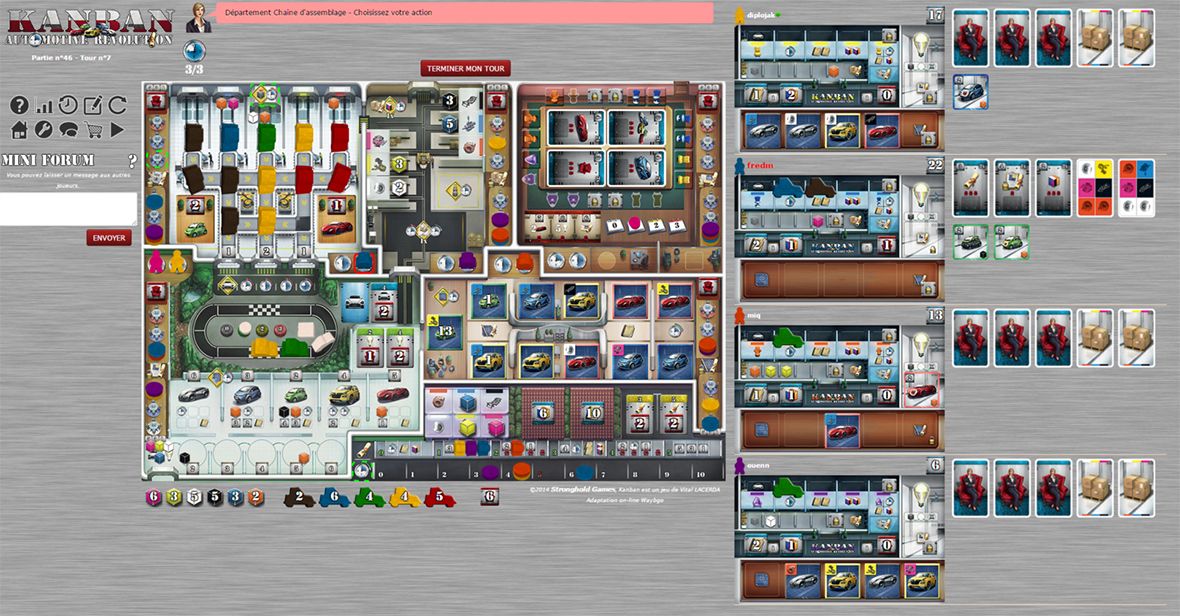Click the TERMINER MON TOUR button
The width and height of the screenshot is (1180, 616).
tap(466, 69)
